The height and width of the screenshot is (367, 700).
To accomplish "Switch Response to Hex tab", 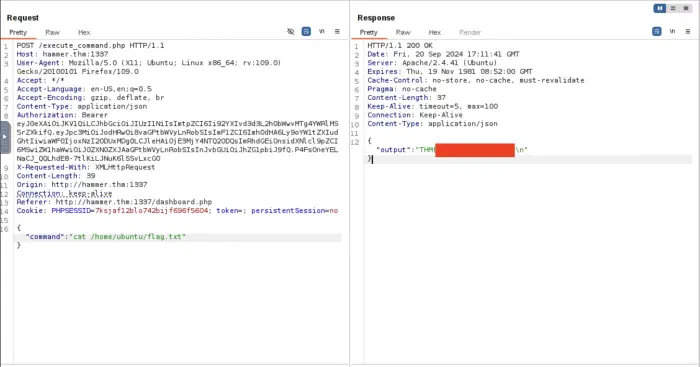I will (x=434, y=33).
